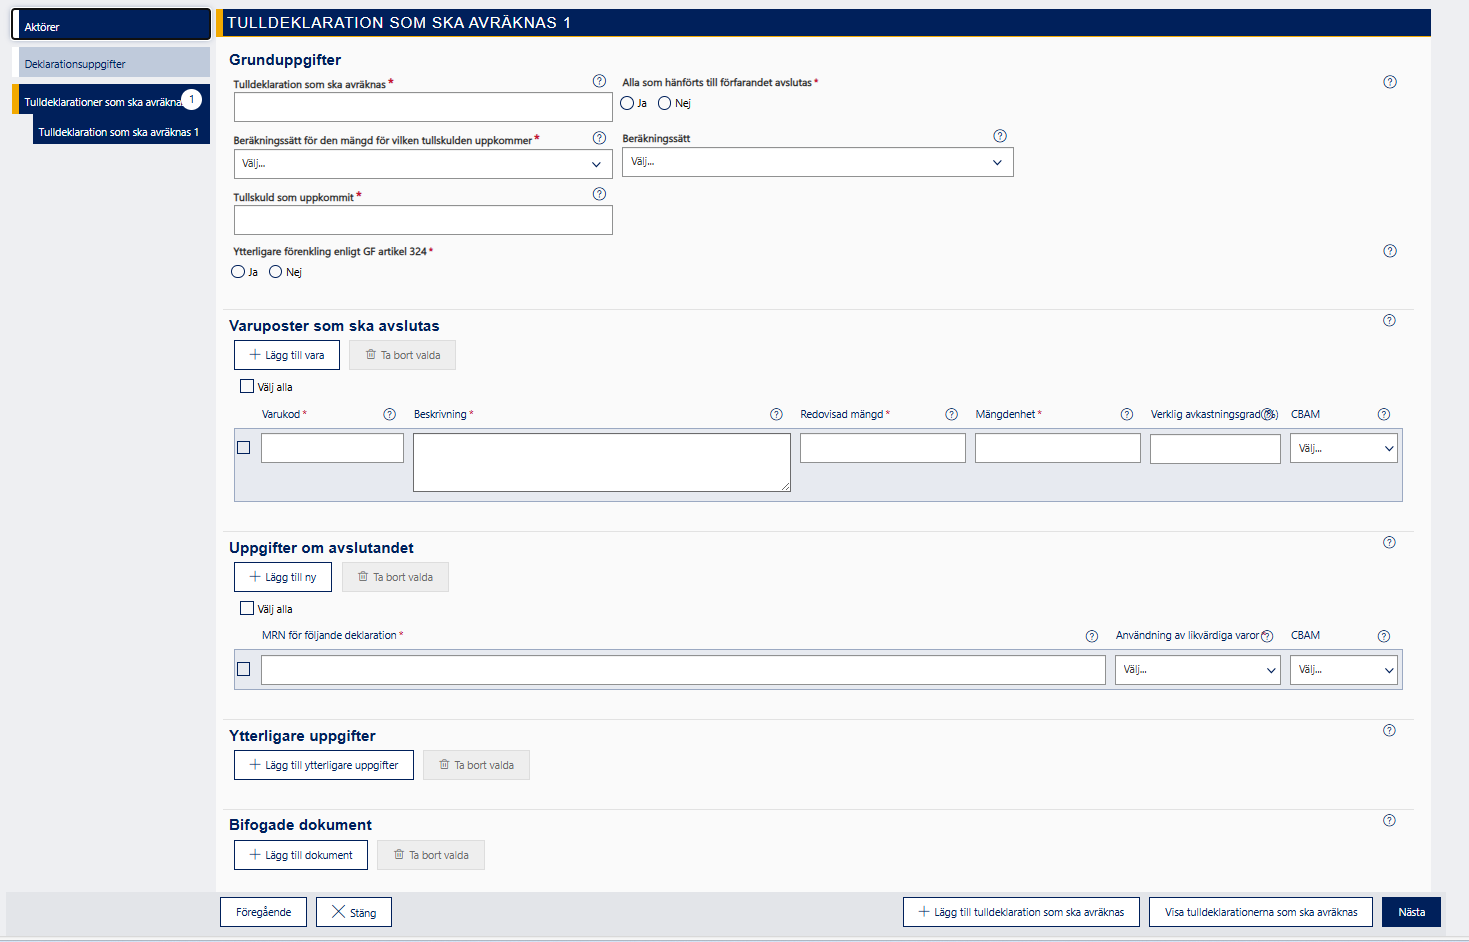Check Välj alla under Varuposter som ska avslutas
1469x942 pixels.
coord(247,387)
